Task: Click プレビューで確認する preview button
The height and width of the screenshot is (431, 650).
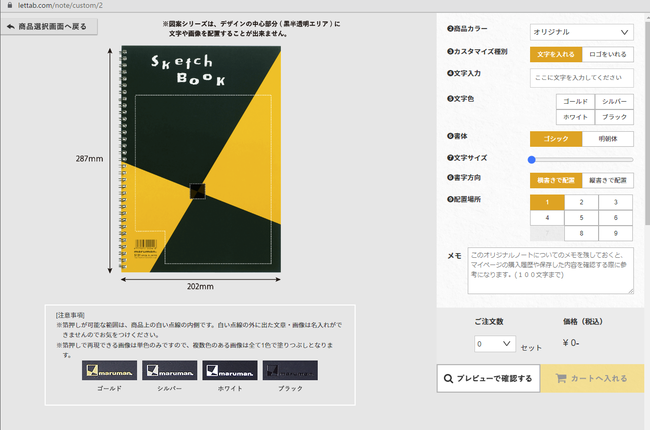Action: pyautogui.click(x=489, y=379)
